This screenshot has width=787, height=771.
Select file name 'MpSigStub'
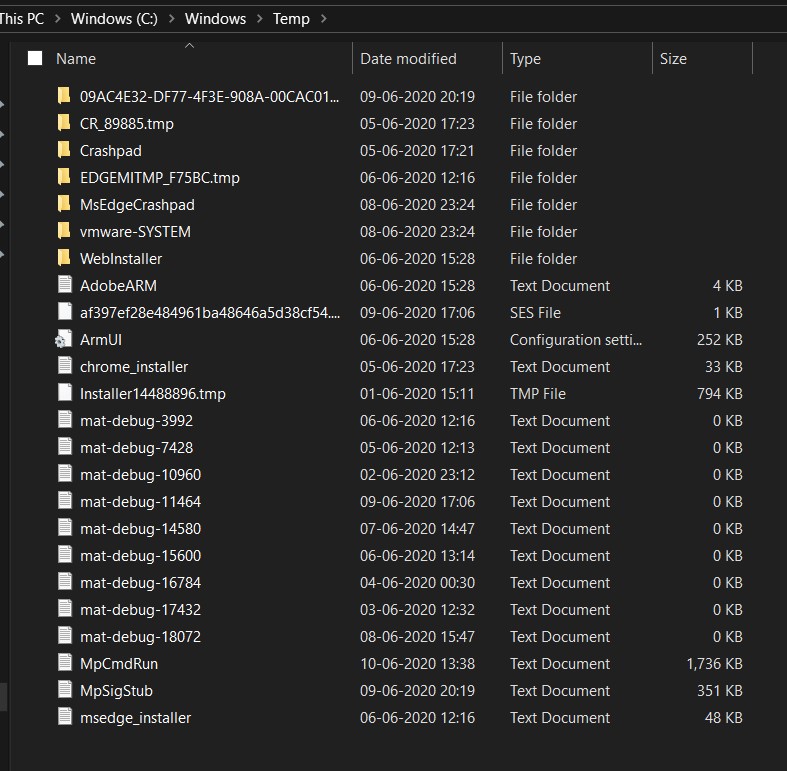pyautogui.click(x=116, y=691)
